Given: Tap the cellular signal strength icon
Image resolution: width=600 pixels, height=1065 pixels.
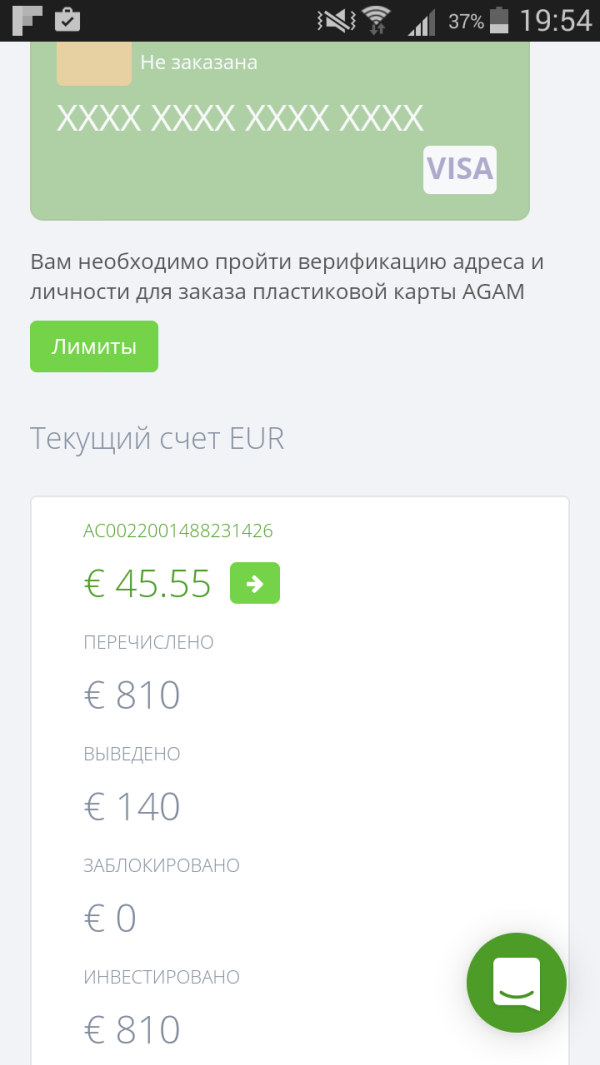Looking at the screenshot, I should coord(423,21).
